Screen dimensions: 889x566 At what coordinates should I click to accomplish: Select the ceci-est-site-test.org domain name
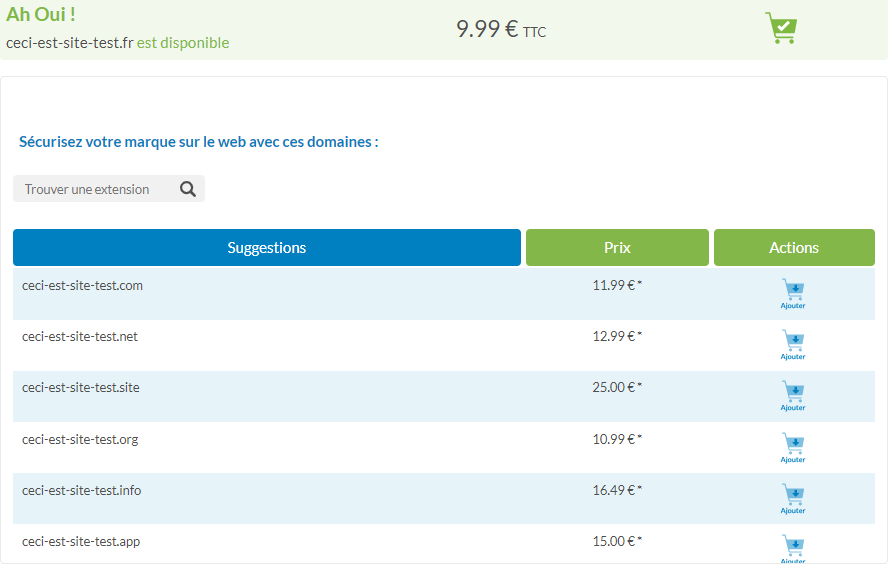pyautogui.click(x=80, y=440)
